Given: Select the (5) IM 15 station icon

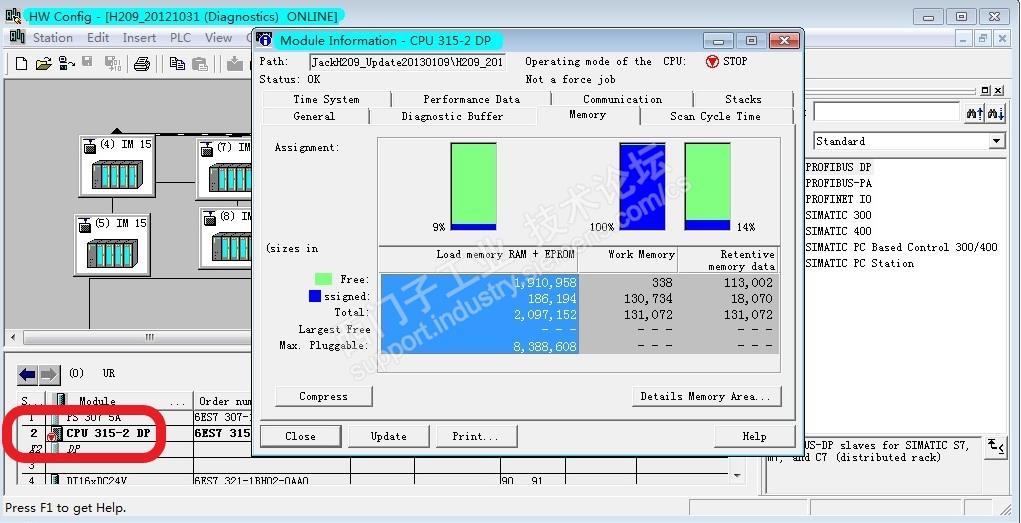Looking at the screenshot, I should pyautogui.click(x=113, y=244).
